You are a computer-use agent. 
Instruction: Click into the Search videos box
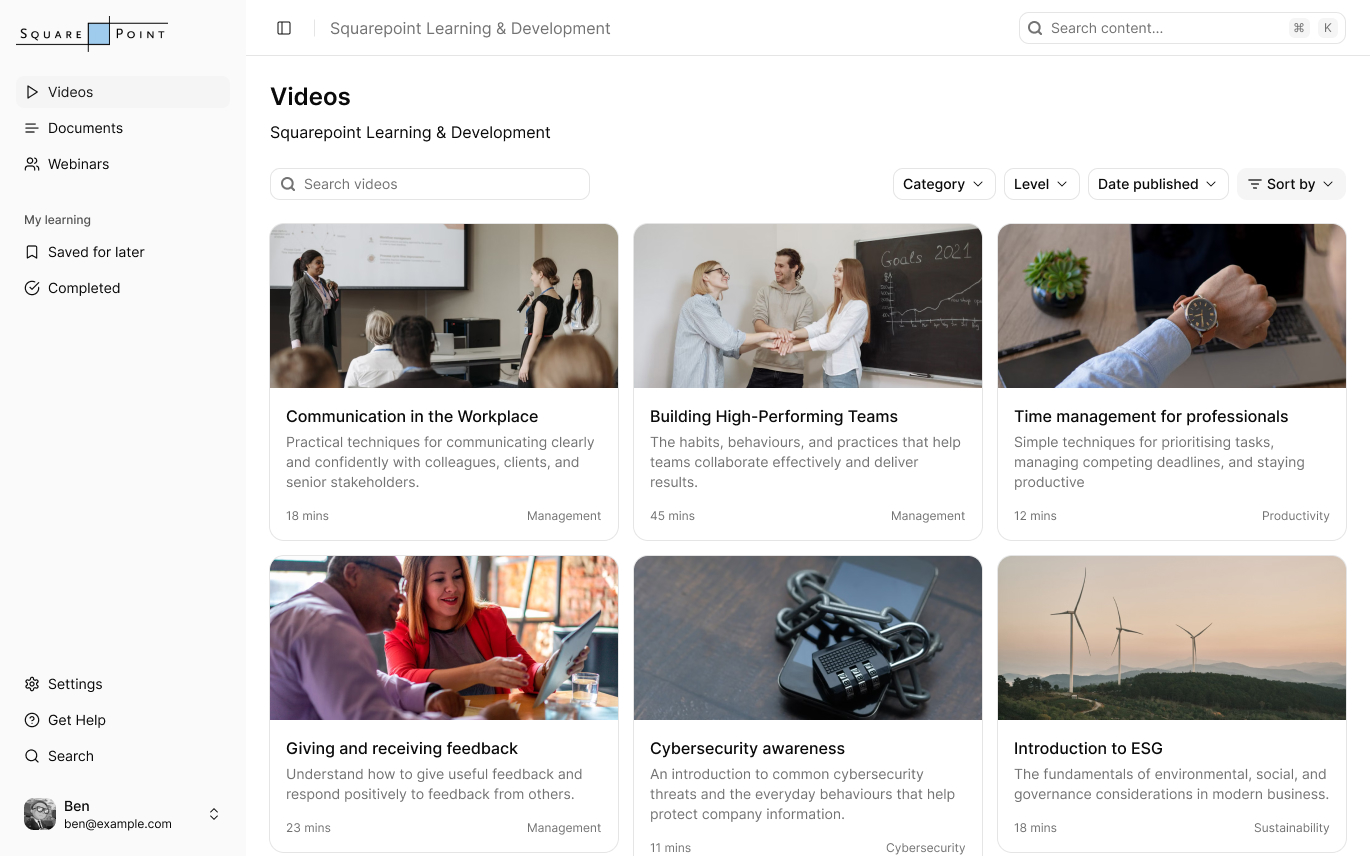tap(430, 184)
